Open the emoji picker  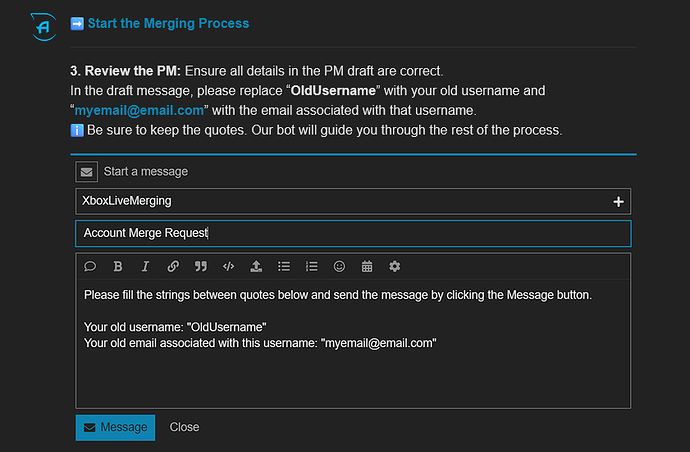point(340,267)
